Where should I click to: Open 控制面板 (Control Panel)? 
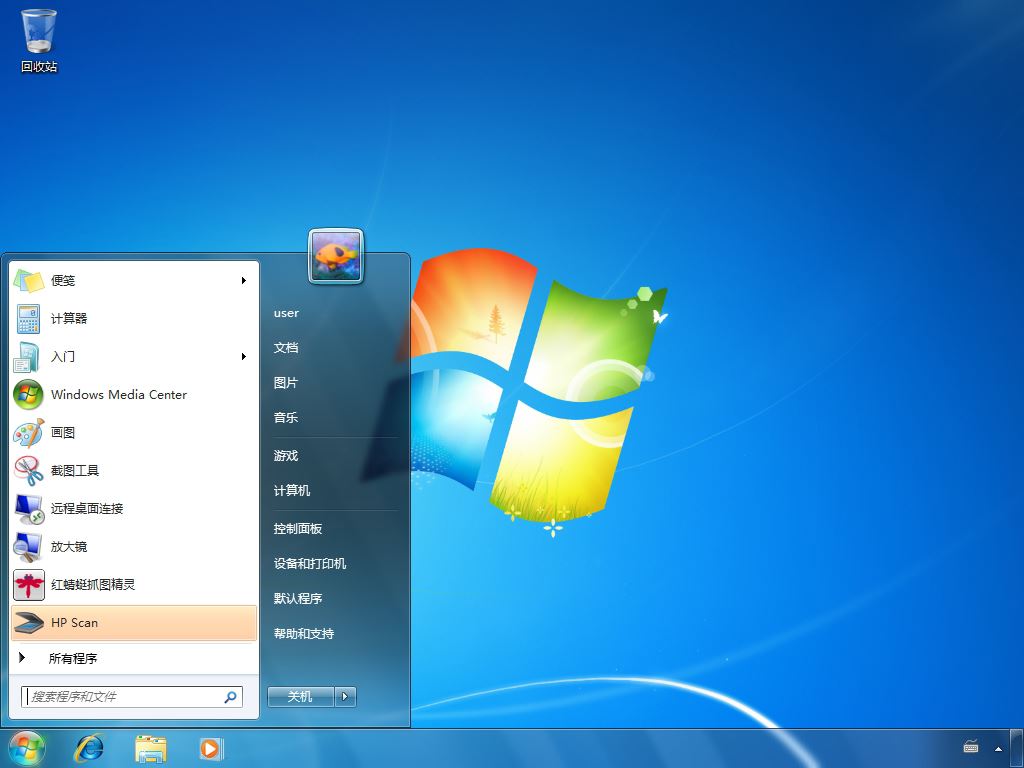pos(297,528)
